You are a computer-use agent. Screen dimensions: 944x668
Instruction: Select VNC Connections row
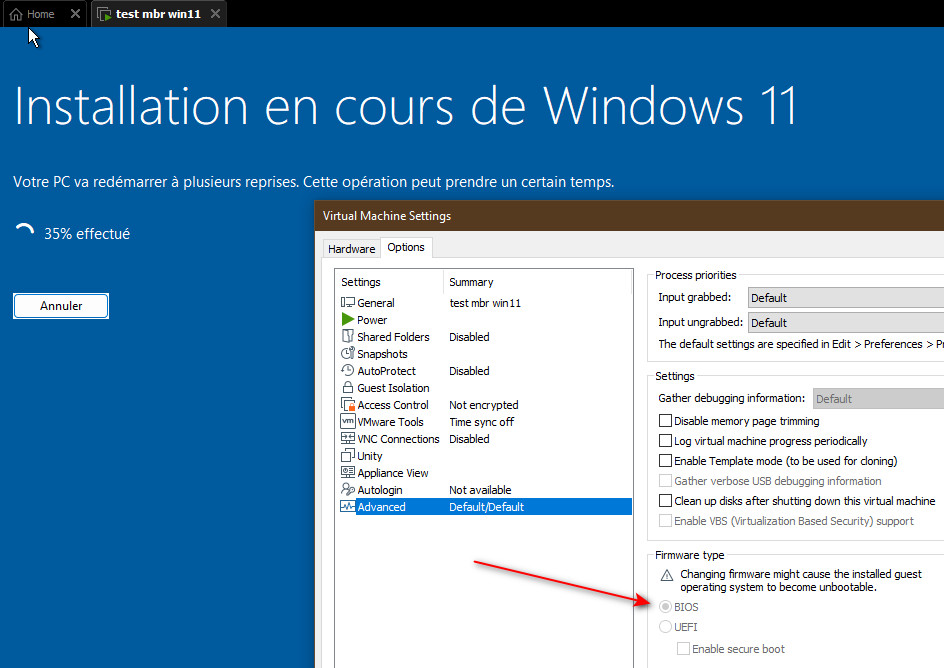coord(486,439)
